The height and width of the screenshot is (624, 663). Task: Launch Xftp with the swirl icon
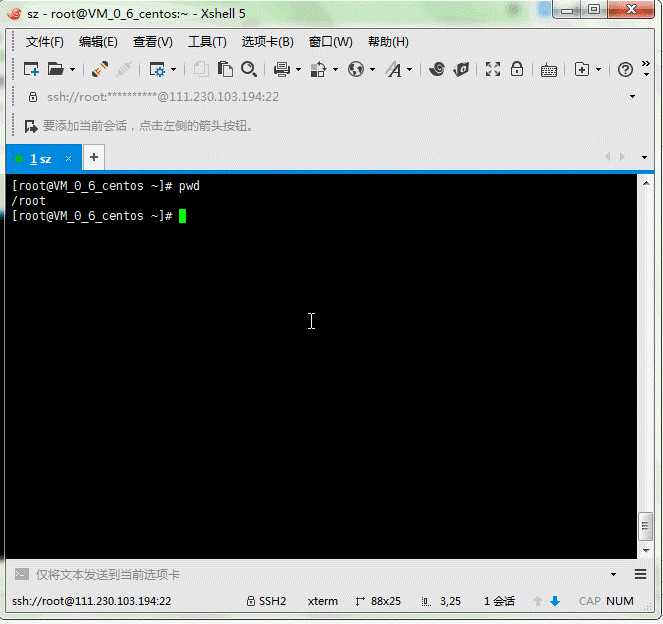(x=437, y=69)
